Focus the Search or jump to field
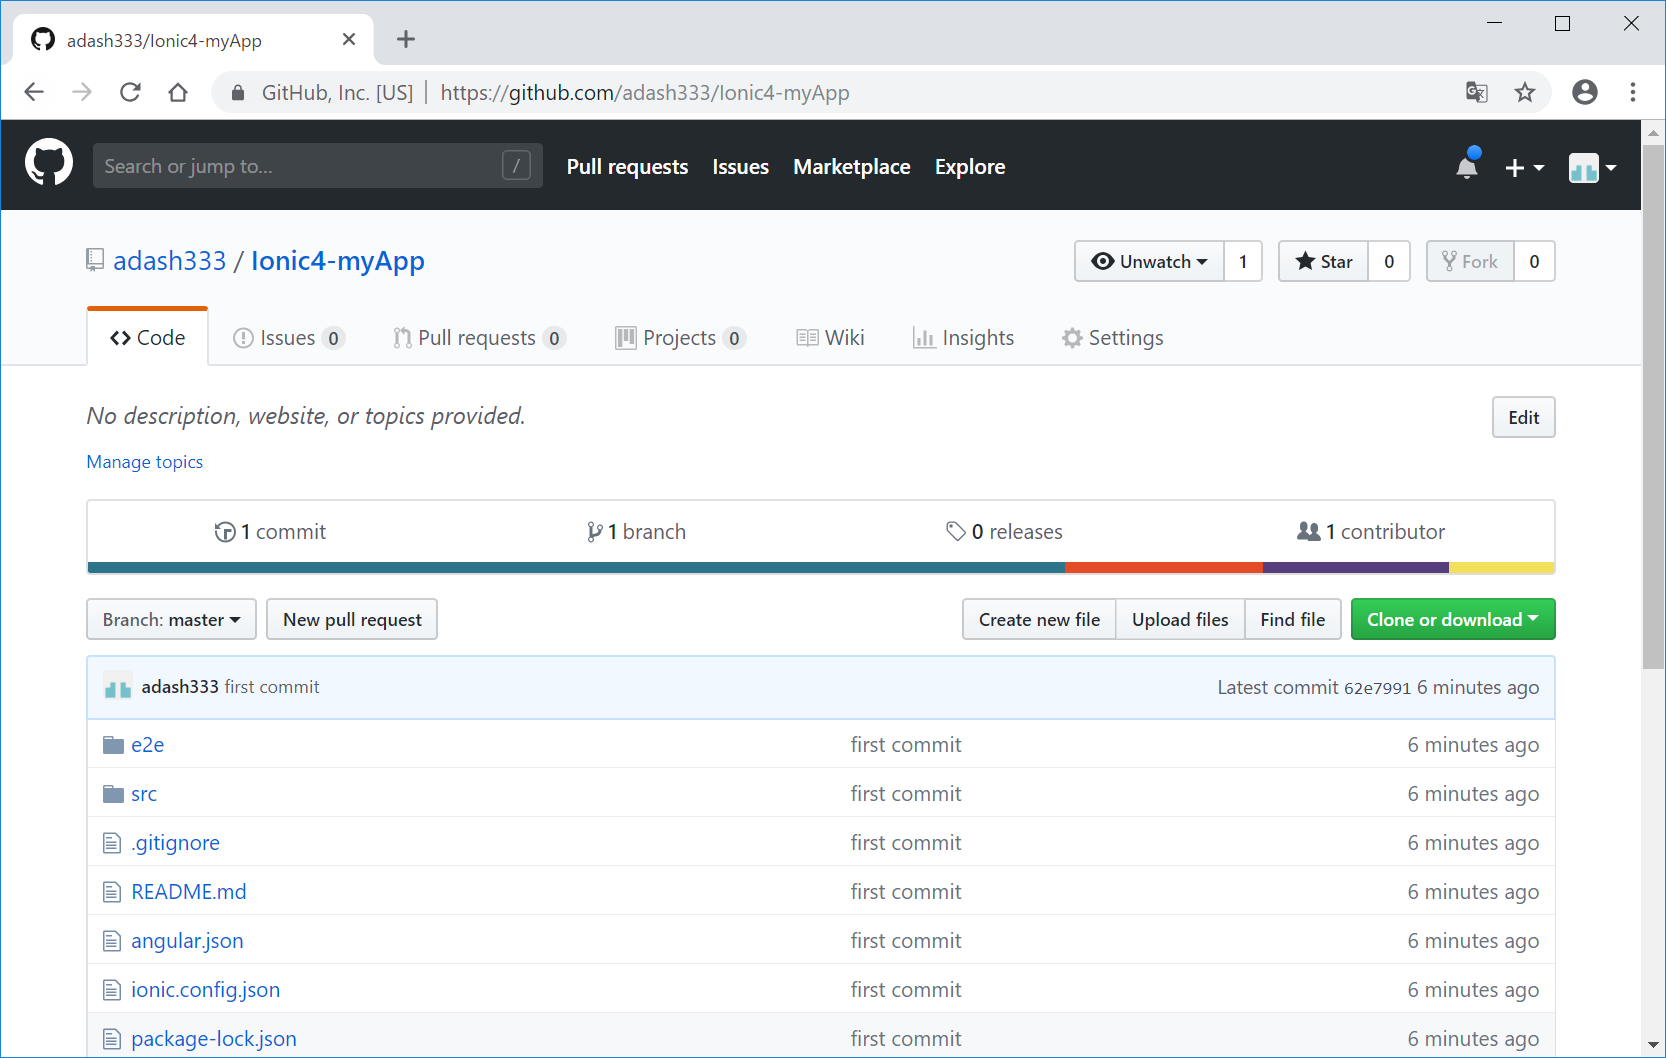1666x1058 pixels. [300, 166]
